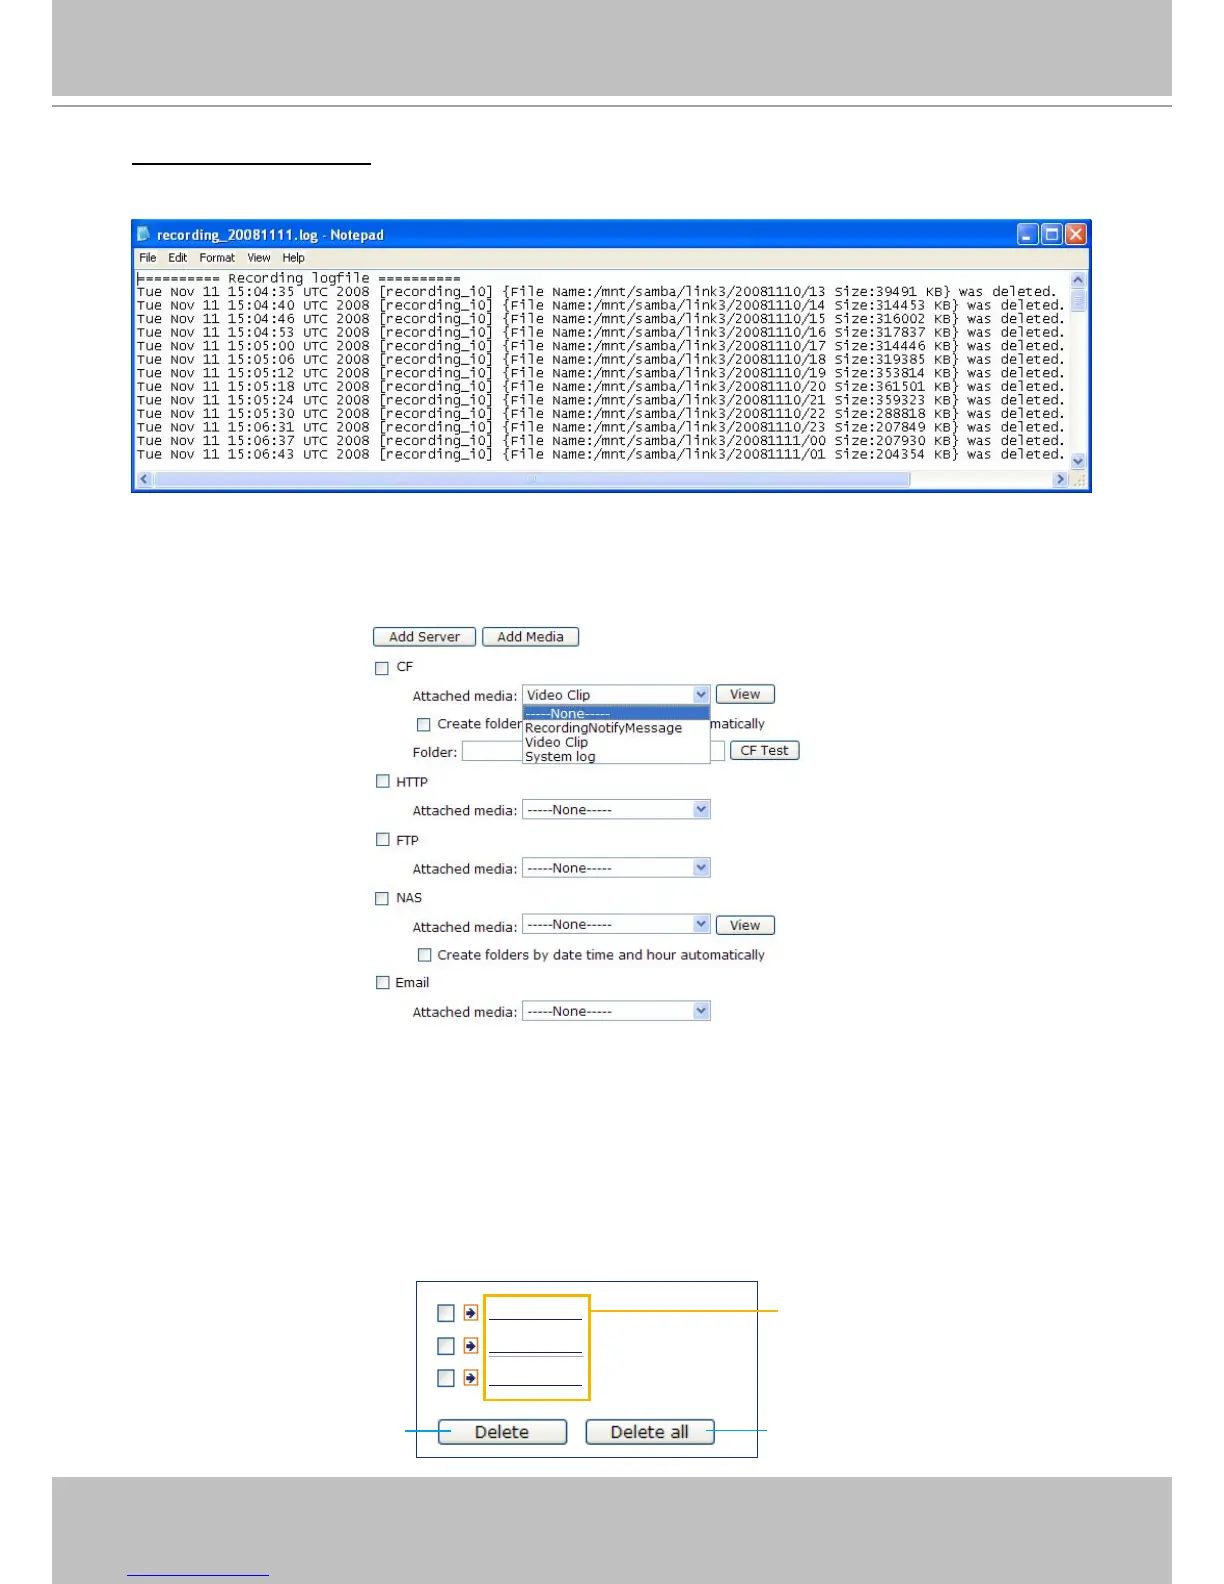Choose RecordingNotifyMessage from the dropdown list
Screen dimensions: 1224x1584
click(616, 728)
